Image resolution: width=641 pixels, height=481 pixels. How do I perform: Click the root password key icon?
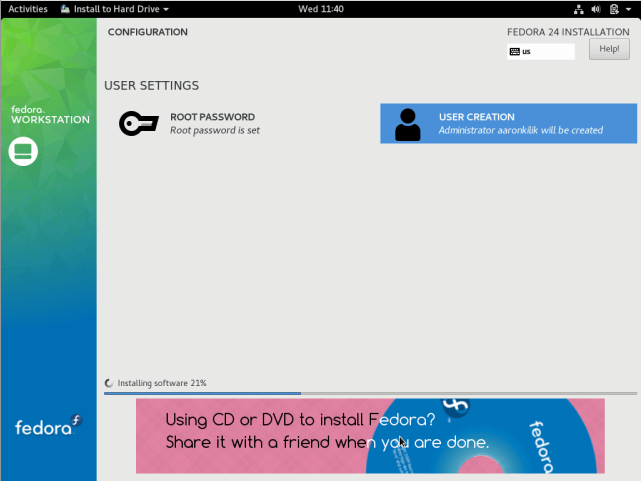(x=139, y=123)
